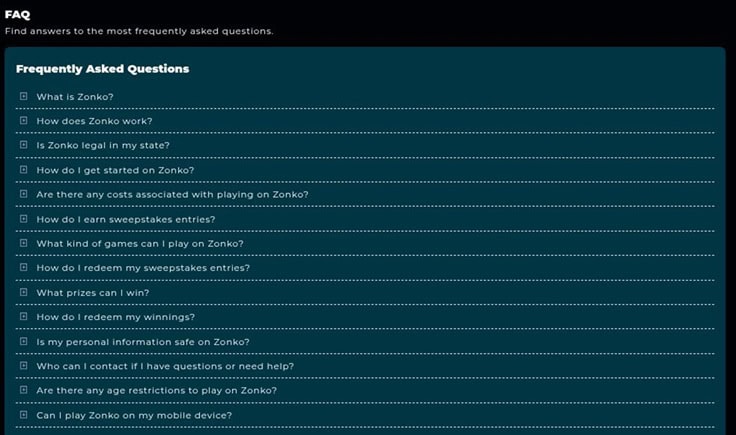Click "How do I get started on Zonko?" text

(115, 170)
